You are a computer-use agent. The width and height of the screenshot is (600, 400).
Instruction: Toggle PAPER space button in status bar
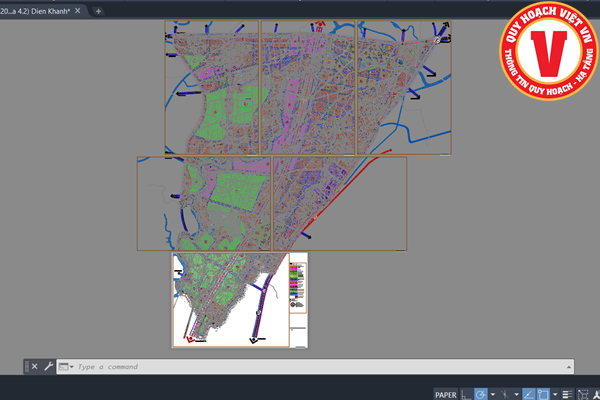pos(446,394)
